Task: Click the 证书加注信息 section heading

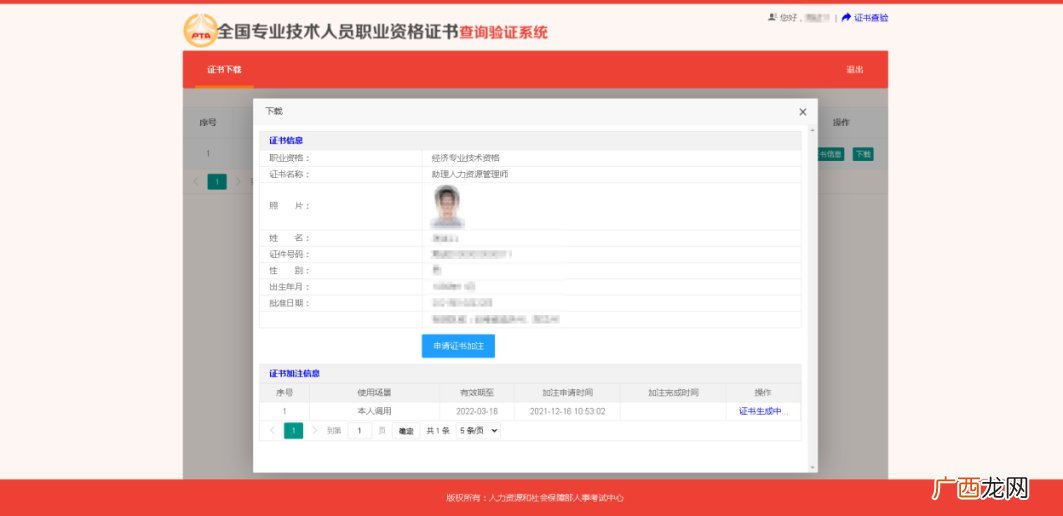Action: (x=294, y=373)
